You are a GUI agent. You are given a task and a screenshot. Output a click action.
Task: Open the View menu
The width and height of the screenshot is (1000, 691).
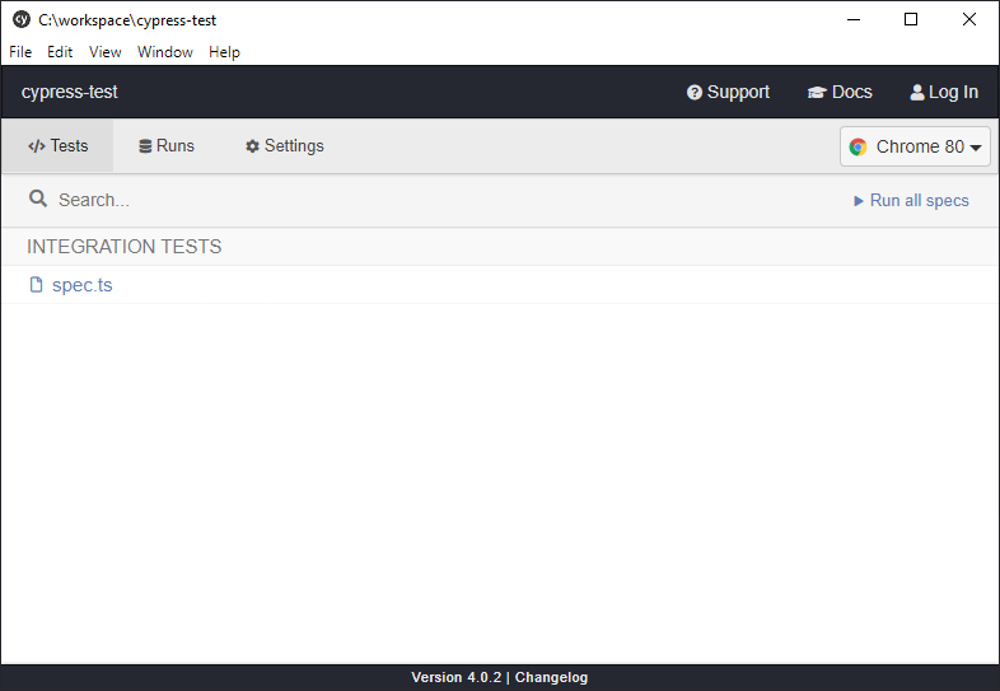pos(105,52)
